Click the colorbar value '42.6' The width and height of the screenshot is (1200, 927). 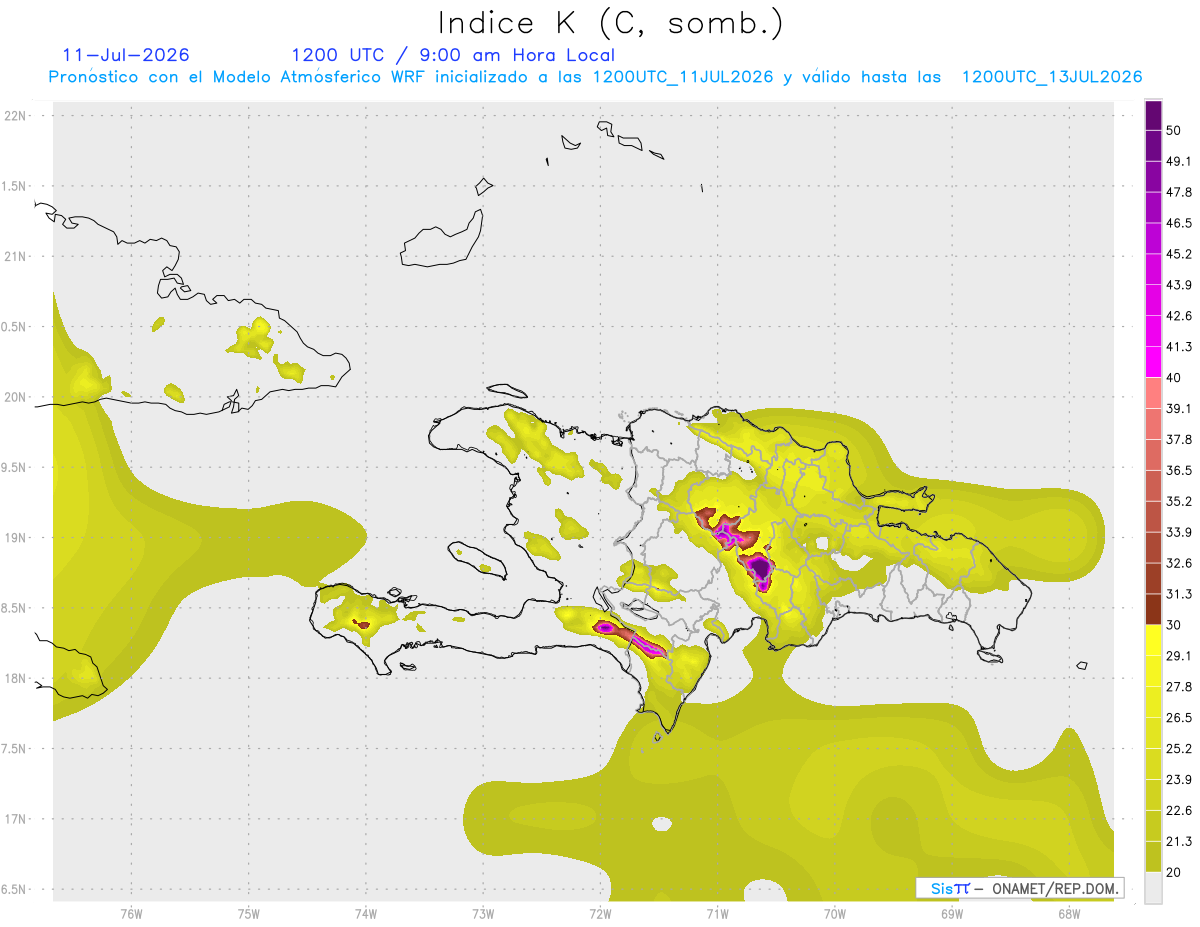click(1179, 316)
